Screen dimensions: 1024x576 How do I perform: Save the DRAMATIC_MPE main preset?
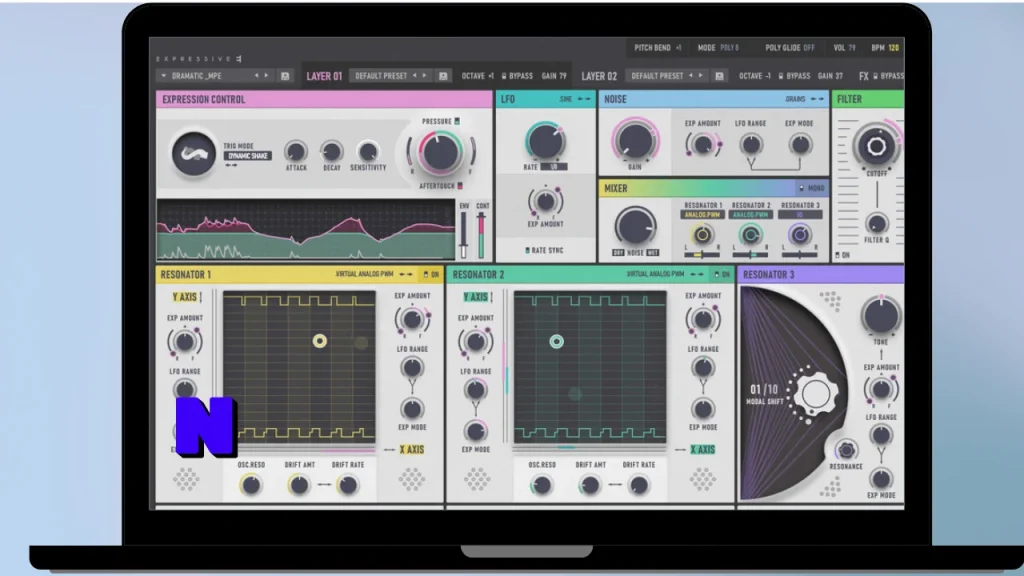pos(285,76)
